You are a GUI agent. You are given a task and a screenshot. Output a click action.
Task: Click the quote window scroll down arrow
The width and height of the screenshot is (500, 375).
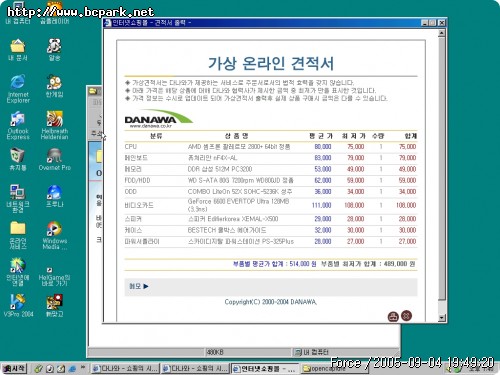click(441, 318)
